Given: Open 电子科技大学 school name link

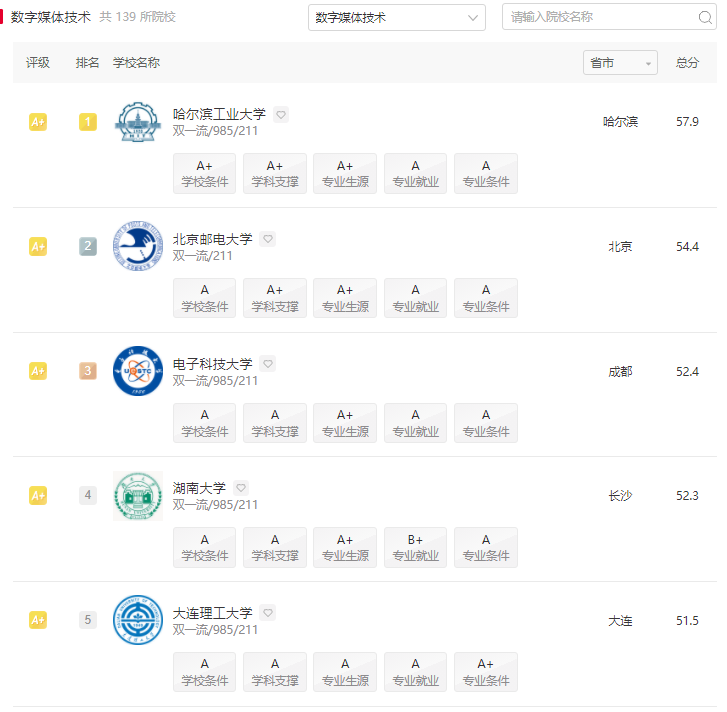Looking at the screenshot, I should click(212, 363).
